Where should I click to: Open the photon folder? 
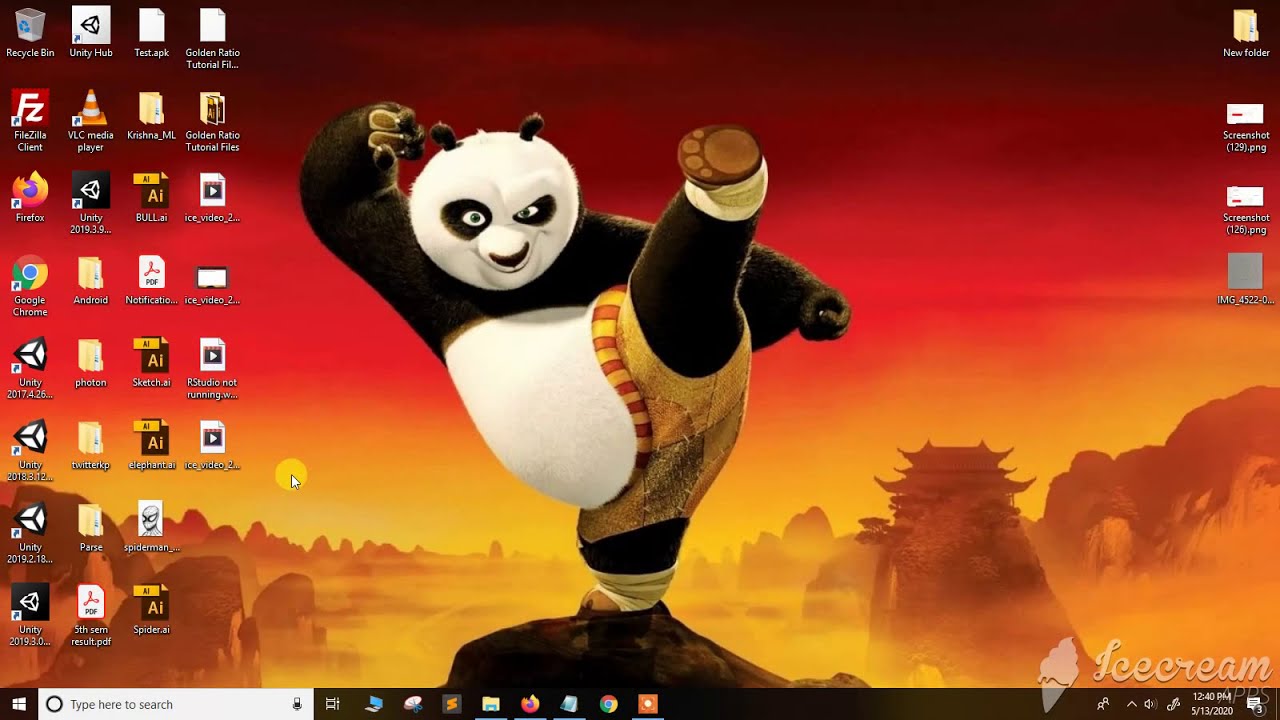coord(91,362)
